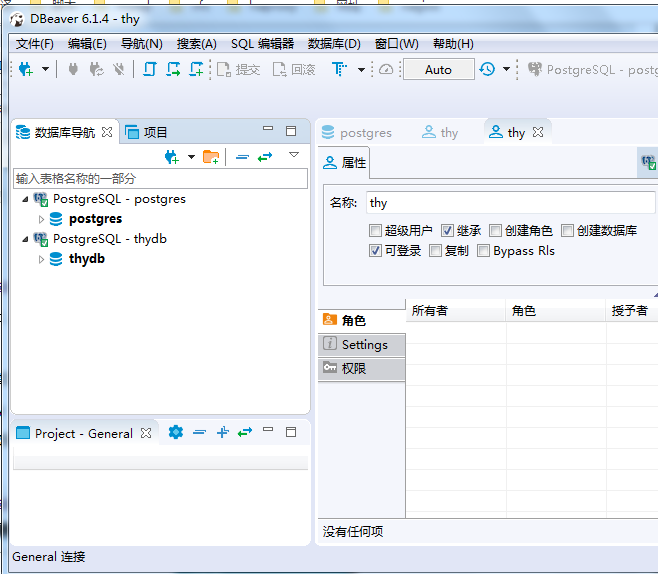
Task: Switch to 项目 tab
Action: click(x=146, y=133)
